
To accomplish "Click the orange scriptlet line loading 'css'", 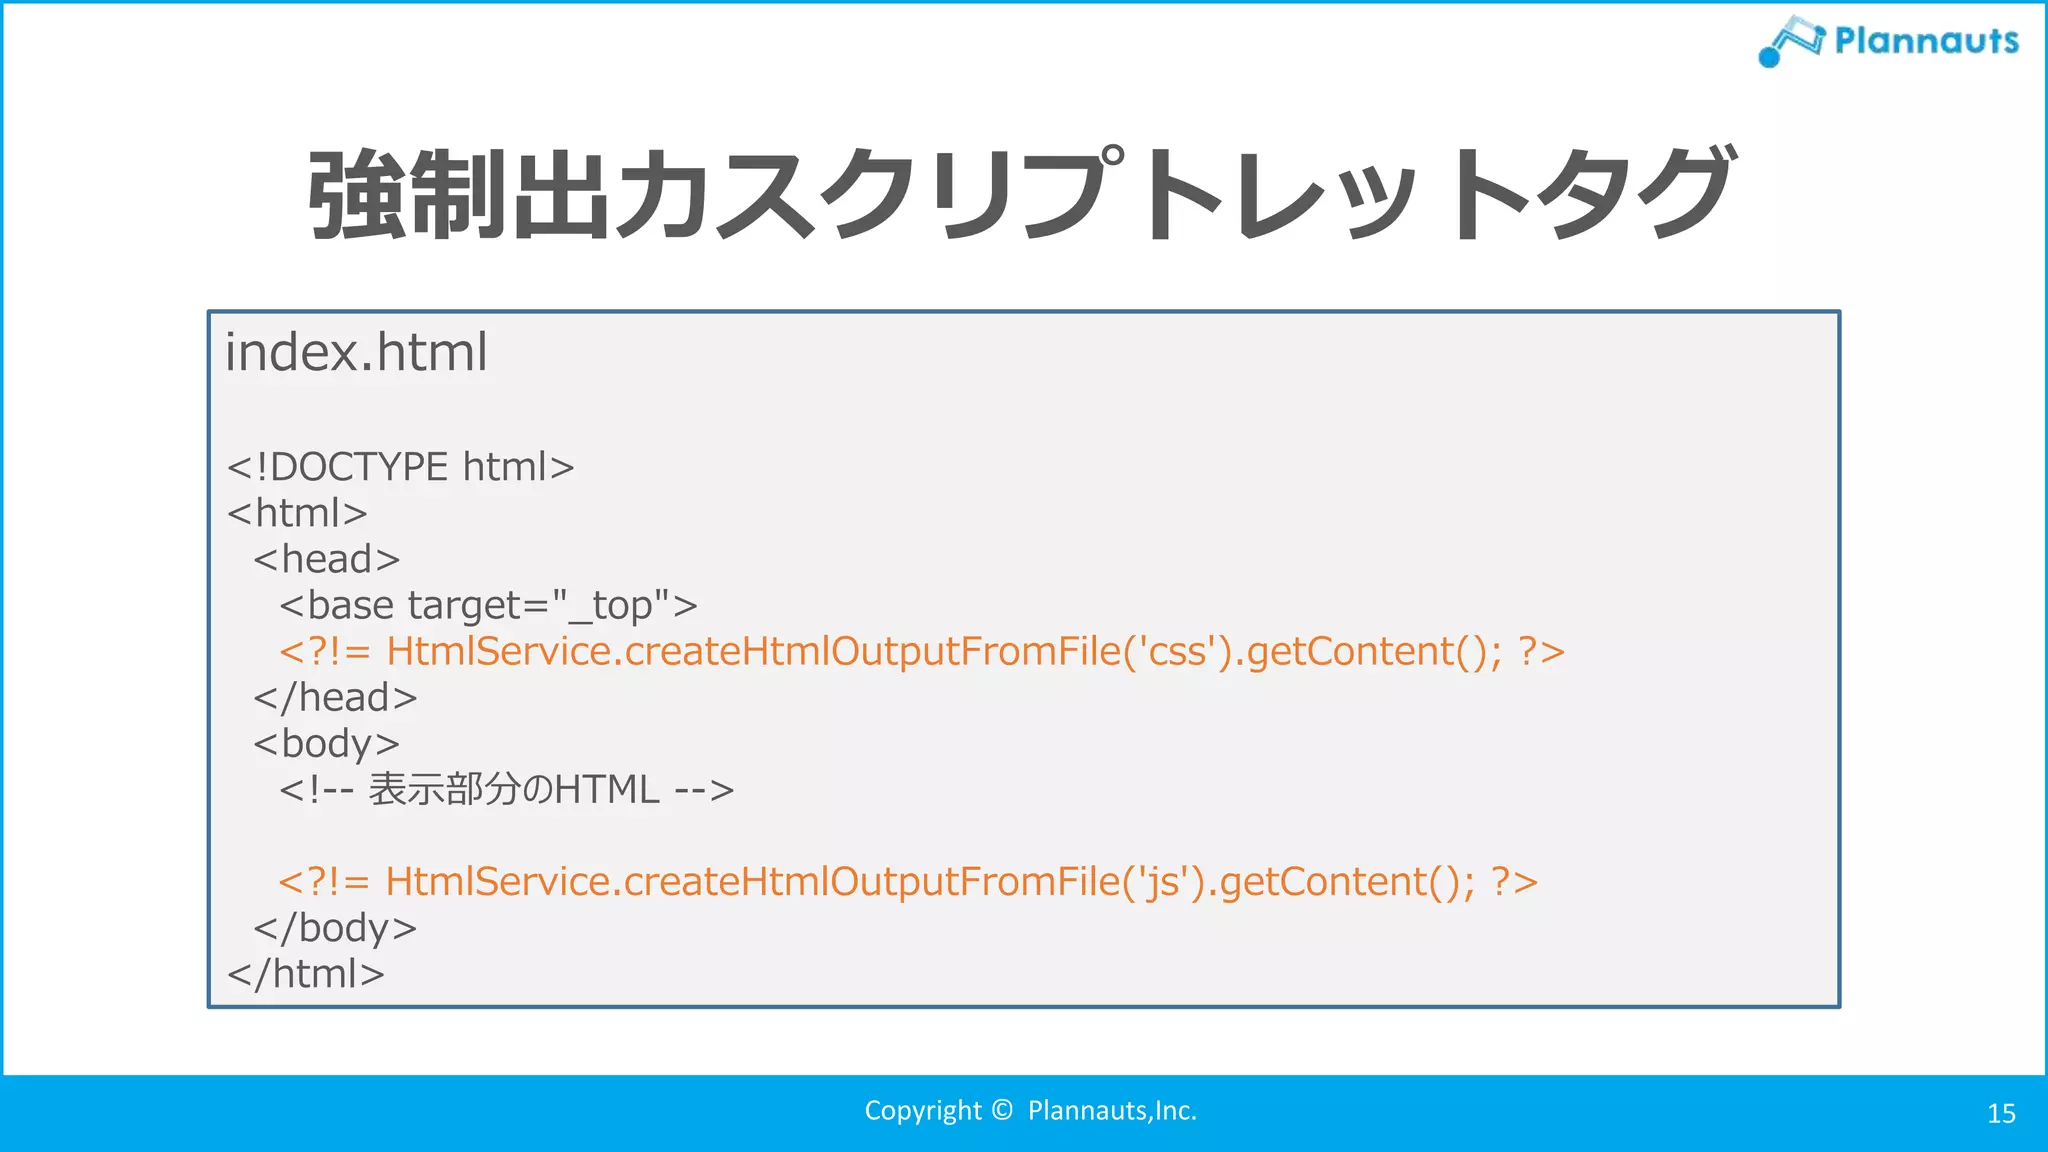I will (x=921, y=652).
